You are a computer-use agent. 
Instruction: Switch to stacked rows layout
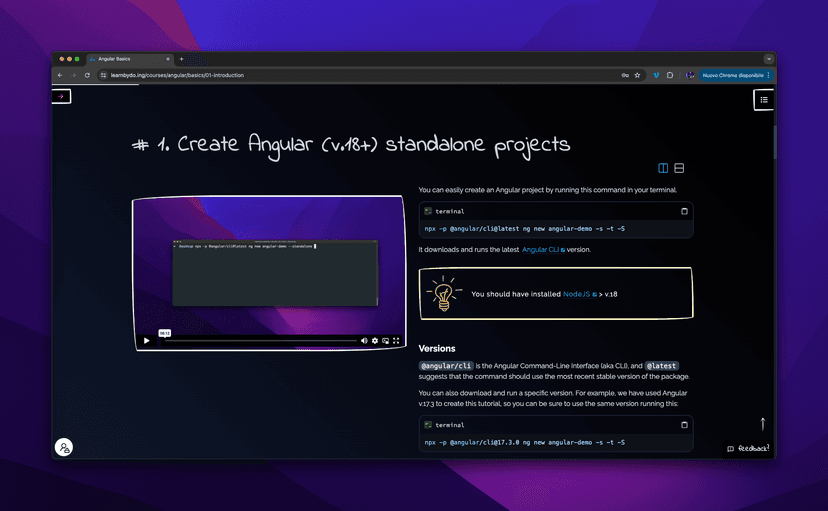(679, 168)
